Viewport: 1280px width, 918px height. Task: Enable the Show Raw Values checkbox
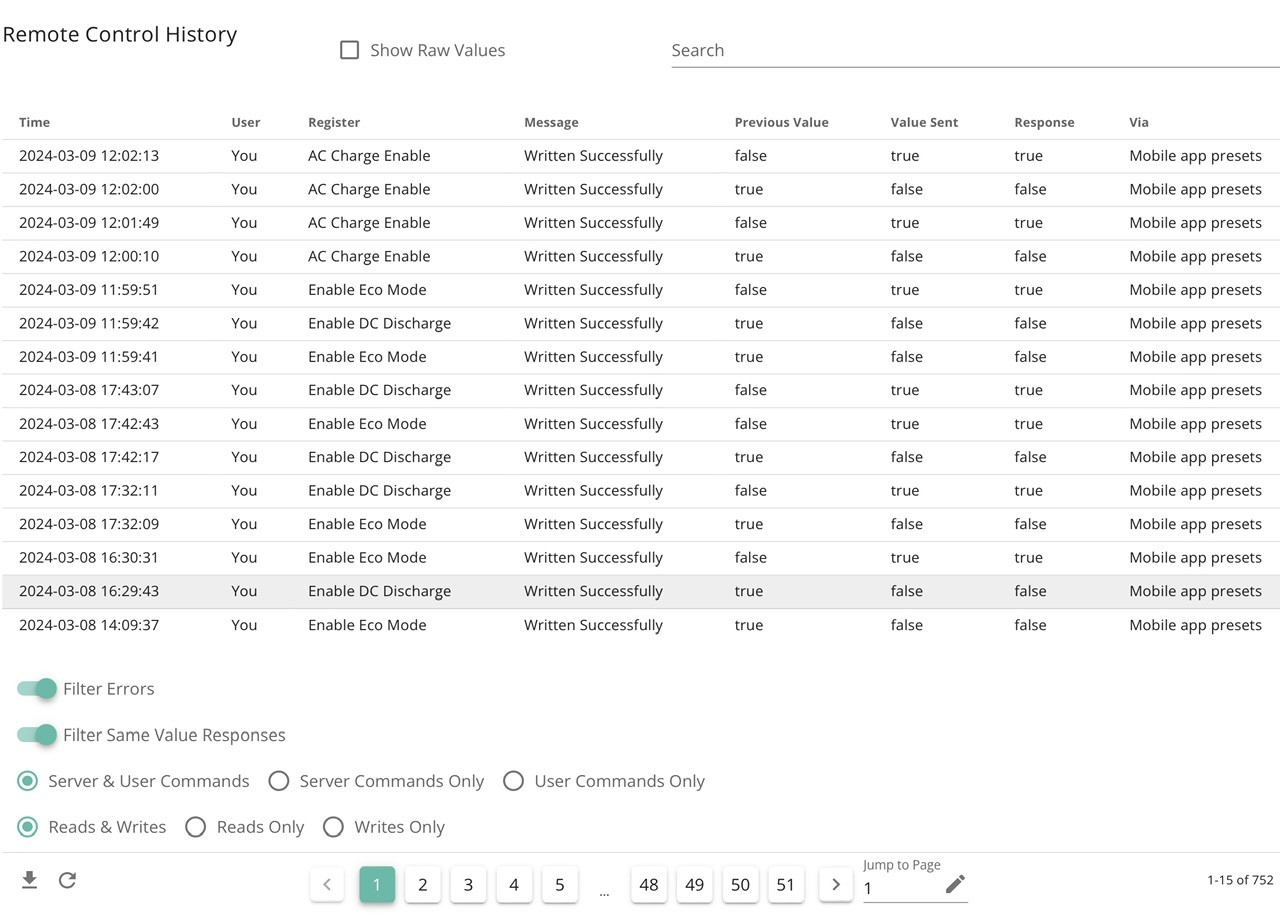(x=349, y=50)
